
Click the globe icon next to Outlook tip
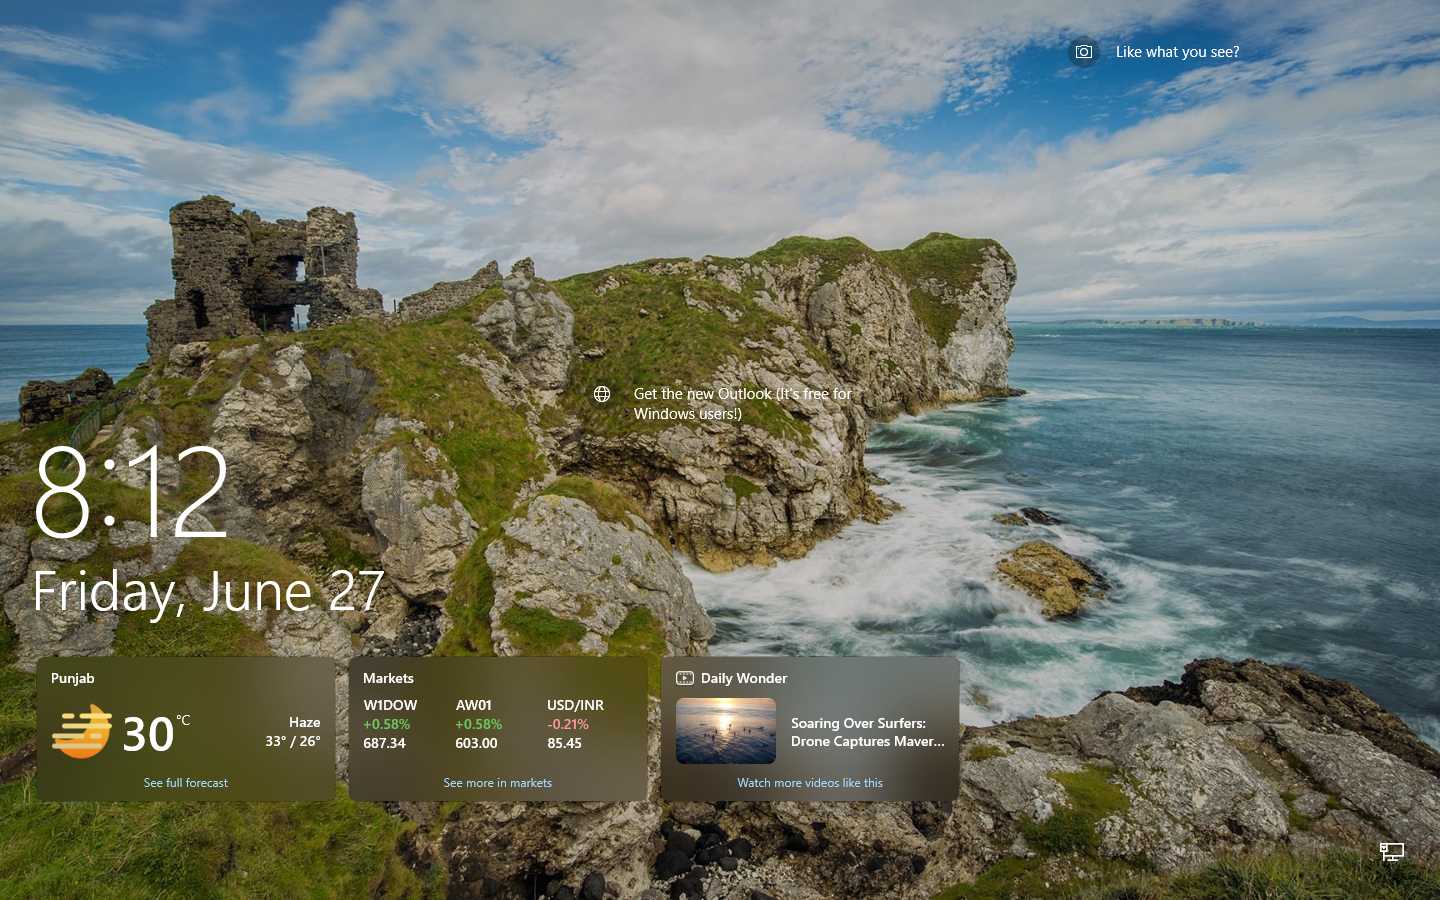click(x=602, y=394)
